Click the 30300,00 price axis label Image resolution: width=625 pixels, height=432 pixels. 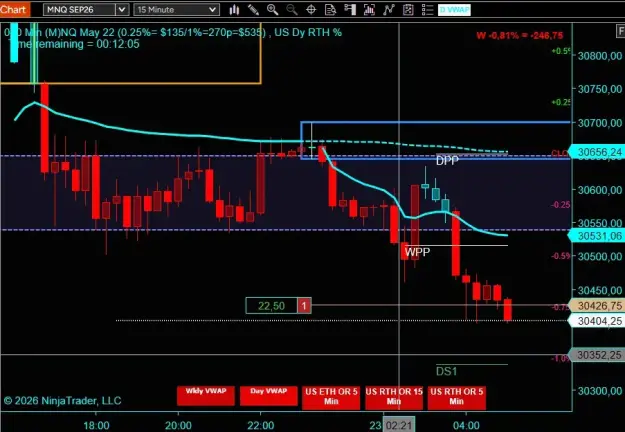pos(600,391)
